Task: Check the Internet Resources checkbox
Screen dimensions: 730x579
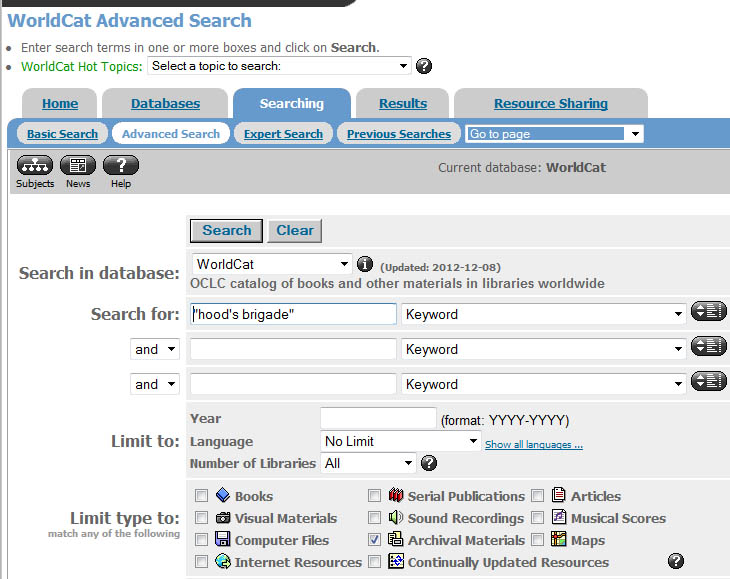Action: [202, 561]
